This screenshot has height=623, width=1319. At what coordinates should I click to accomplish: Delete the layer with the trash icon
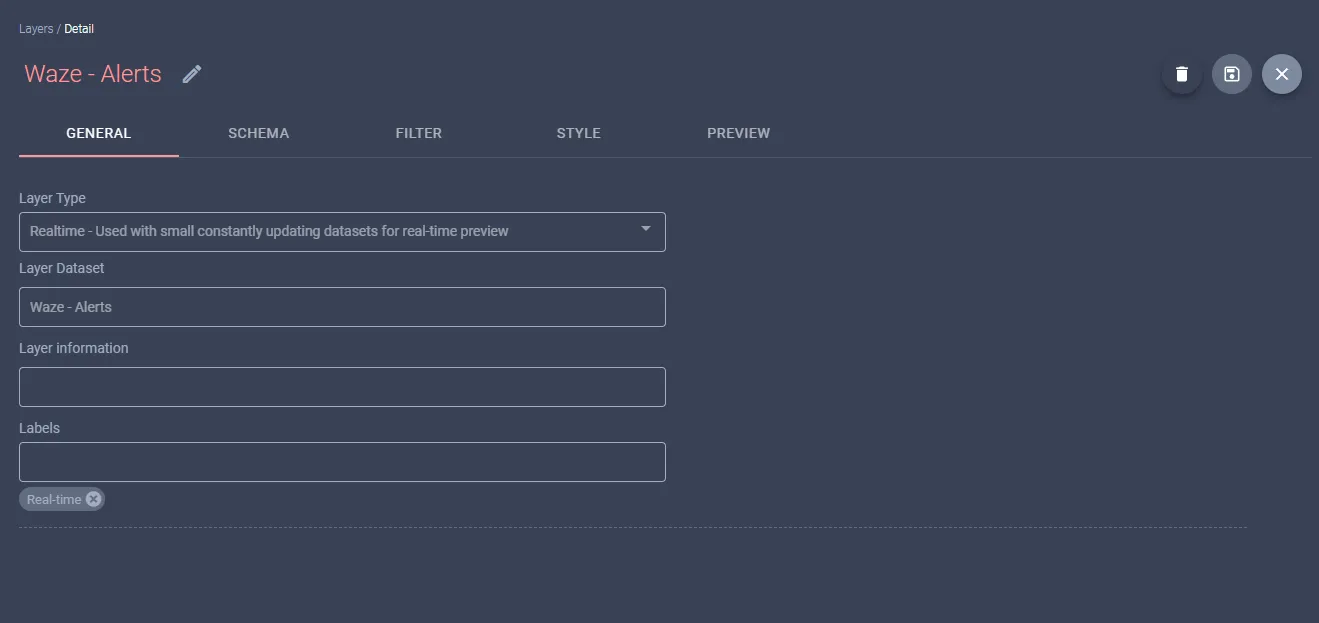point(1182,74)
